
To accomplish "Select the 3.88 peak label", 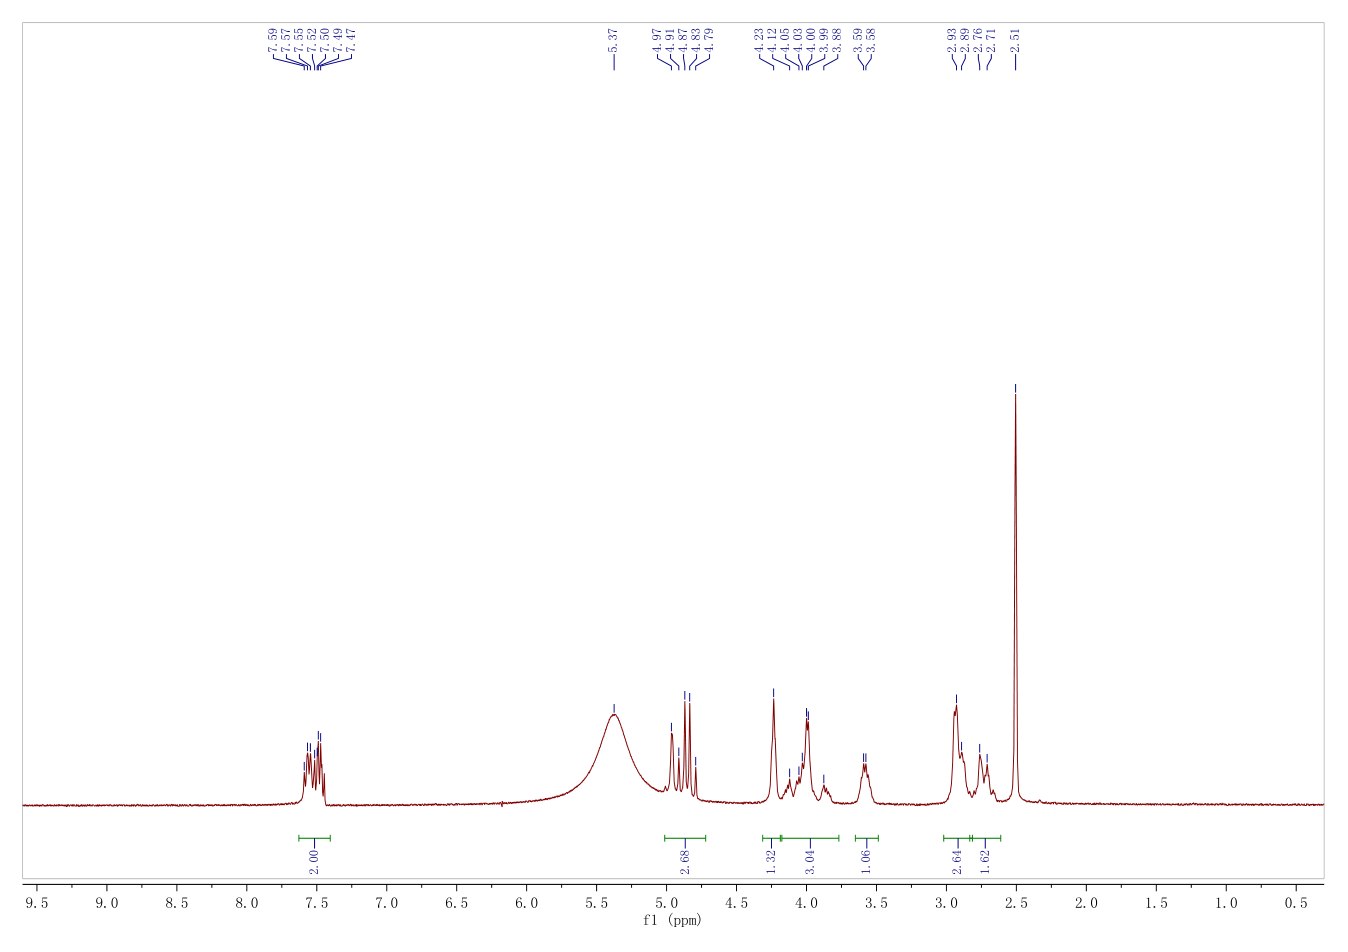I will click(837, 41).
